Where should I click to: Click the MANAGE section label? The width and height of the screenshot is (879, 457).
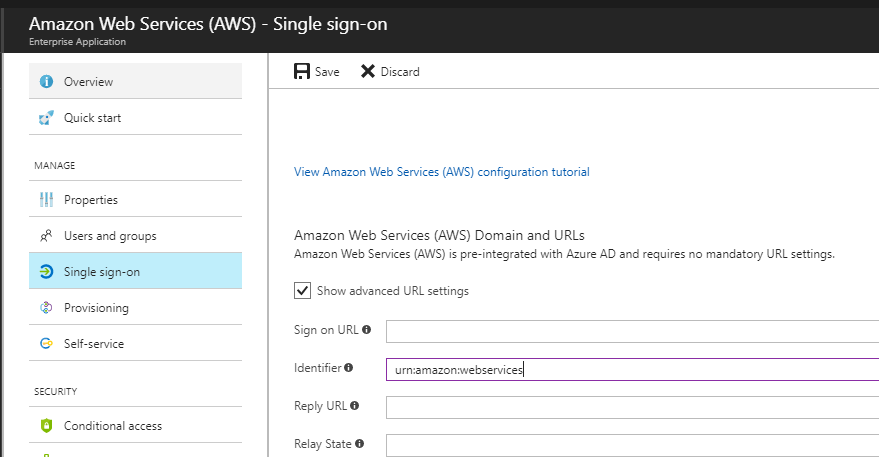54,165
